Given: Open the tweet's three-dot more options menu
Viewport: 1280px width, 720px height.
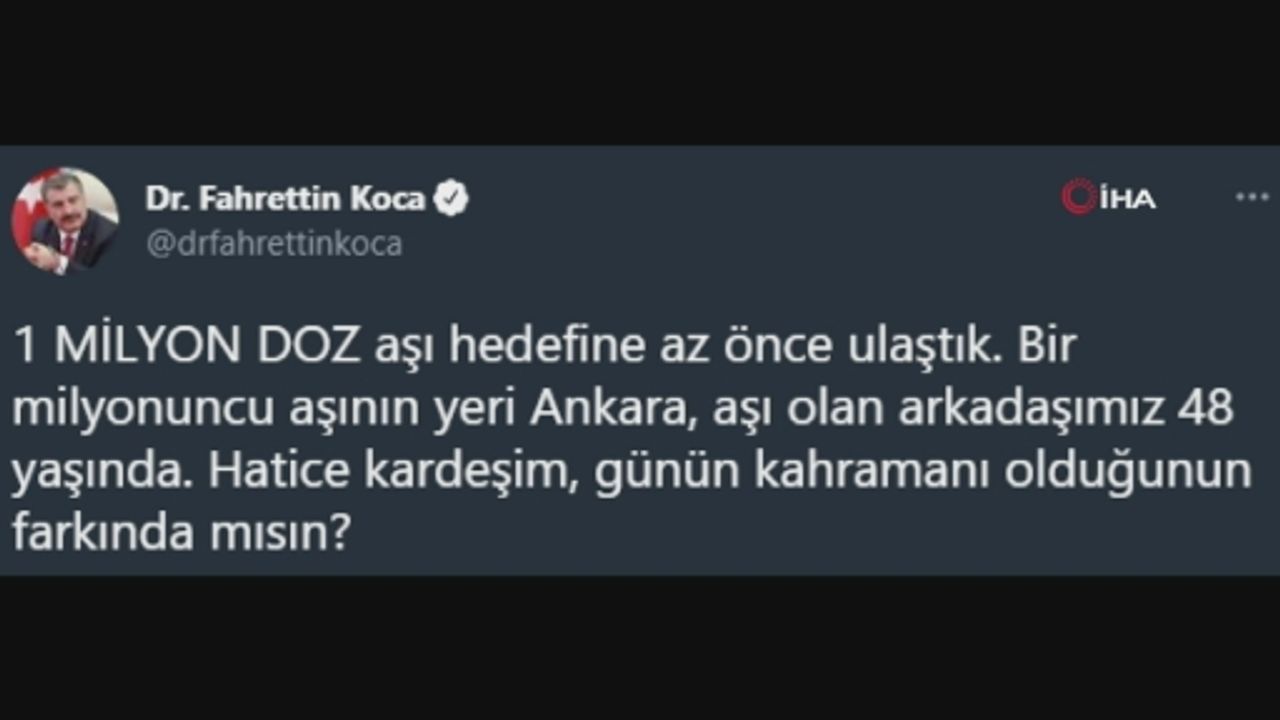Looking at the screenshot, I should click(1252, 197).
